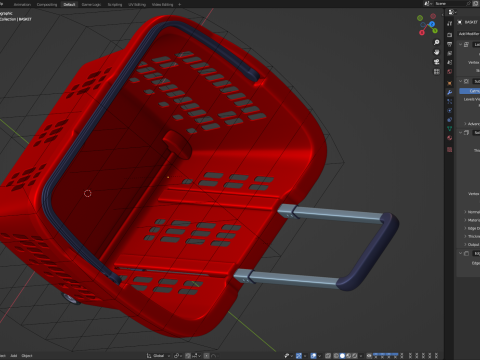Open the Global transform orientation dropdown
This screenshot has height=360, width=480.
tap(159, 356)
